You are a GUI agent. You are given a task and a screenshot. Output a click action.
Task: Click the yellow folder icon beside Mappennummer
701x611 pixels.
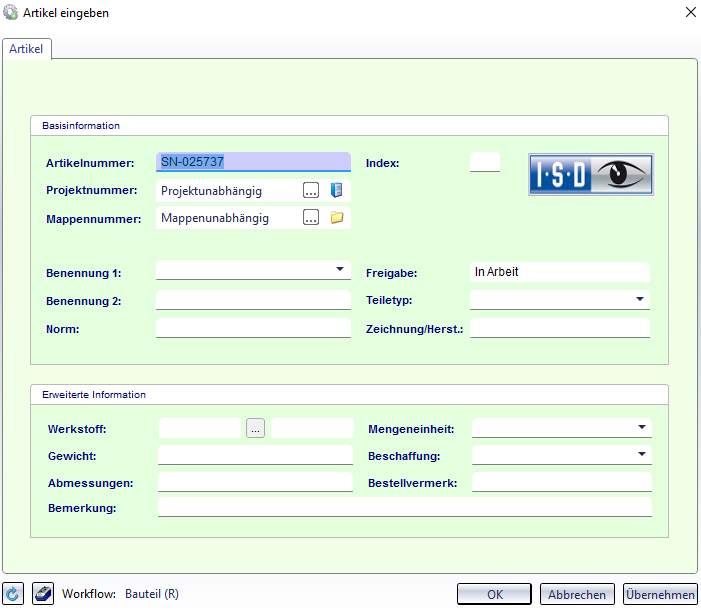click(x=337, y=218)
